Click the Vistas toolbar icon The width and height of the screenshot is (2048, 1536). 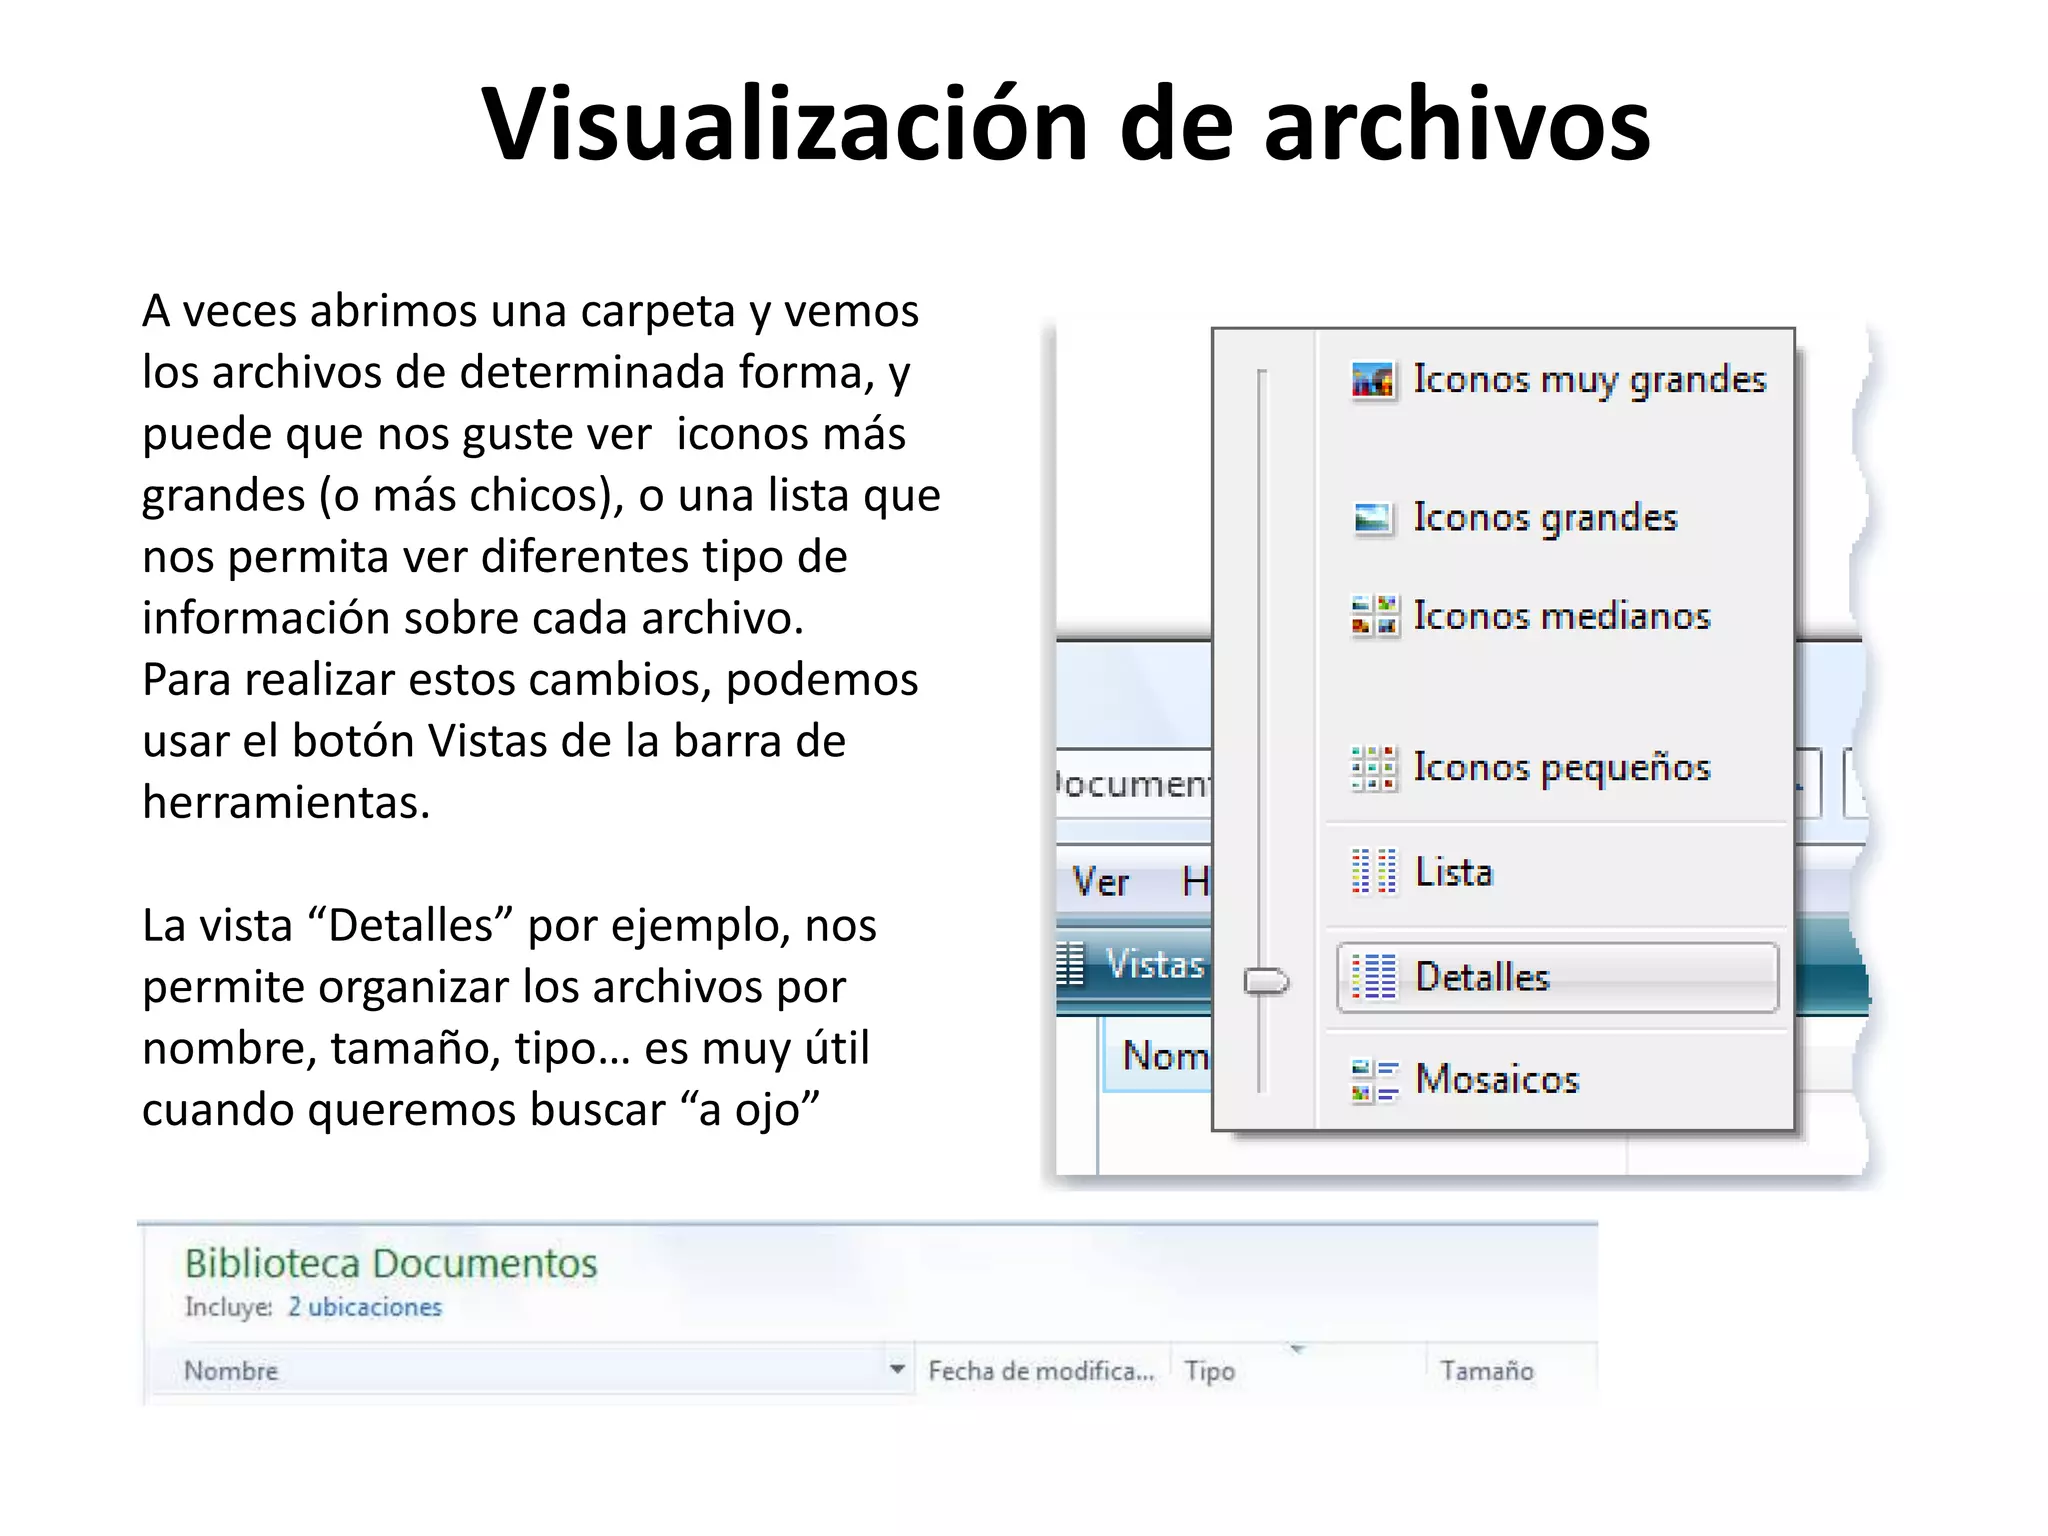(1071, 965)
